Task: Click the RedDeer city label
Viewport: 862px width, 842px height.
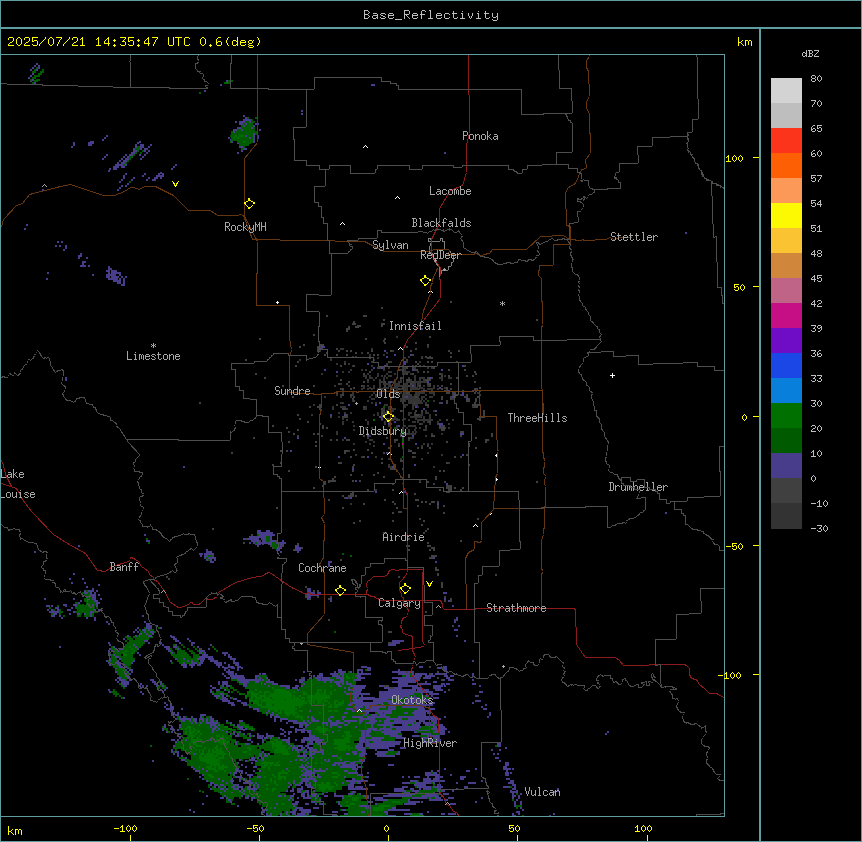Action: point(440,255)
